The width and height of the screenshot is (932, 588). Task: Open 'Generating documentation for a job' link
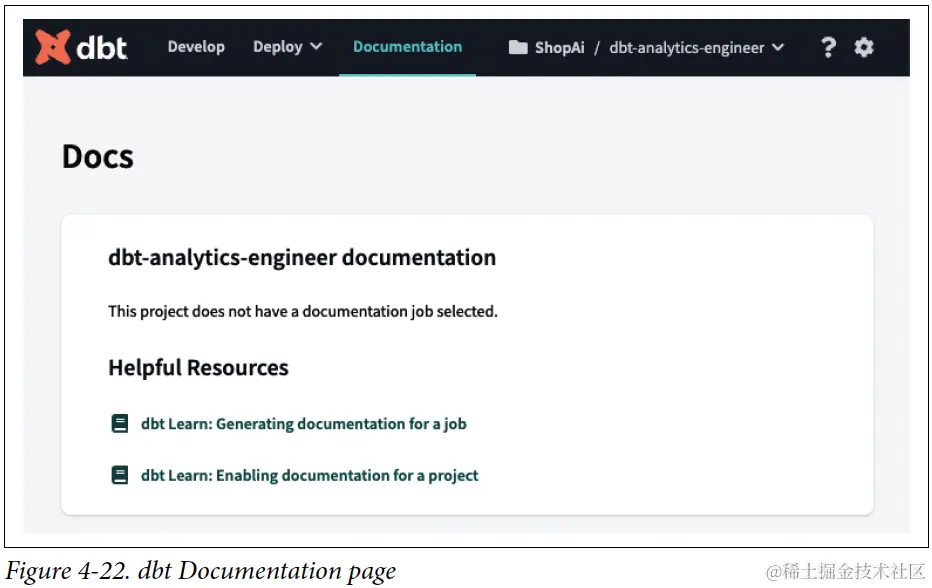click(x=304, y=424)
